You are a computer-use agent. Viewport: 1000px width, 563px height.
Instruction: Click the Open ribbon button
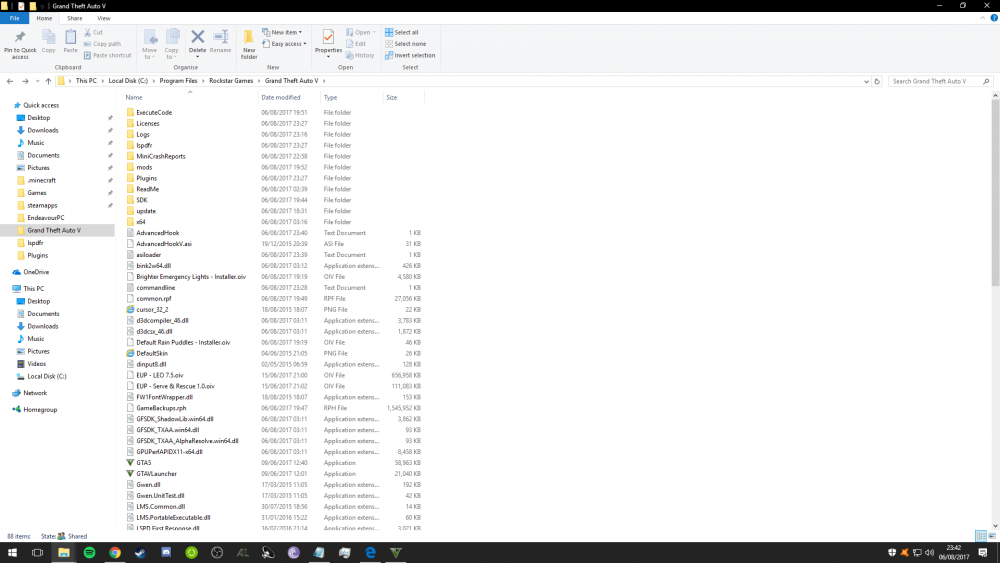(x=360, y=32)
